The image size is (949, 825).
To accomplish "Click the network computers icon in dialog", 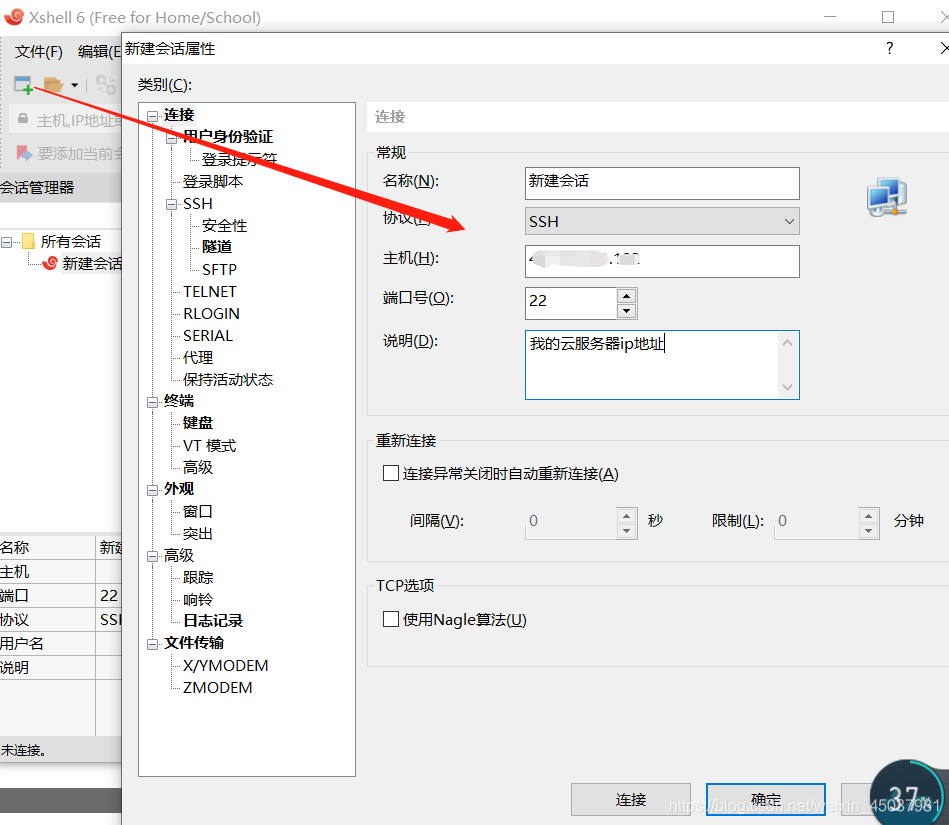I will pyautogui.click(x=887, y=197).
